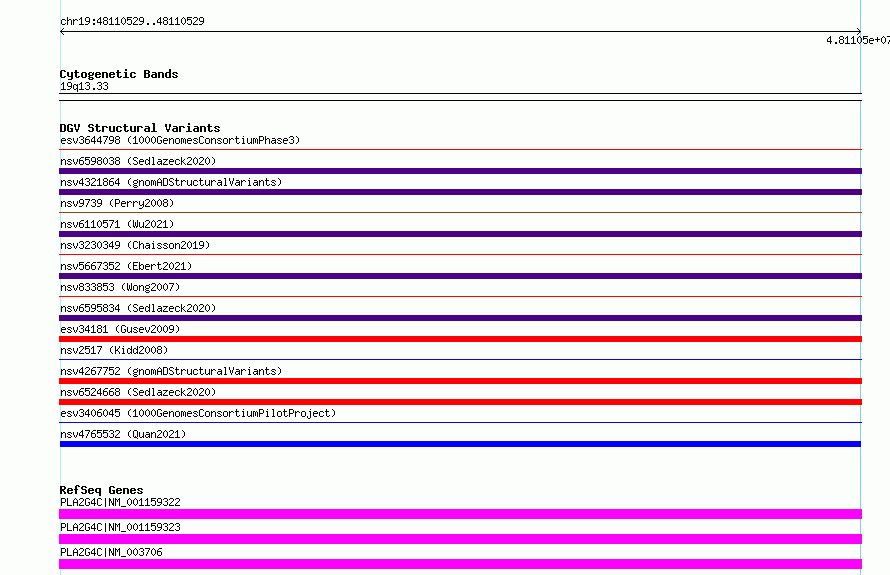Viewport: 890px width, 575px height.
Task: Click the thin red bar under esv3644798
Action: 460,150
